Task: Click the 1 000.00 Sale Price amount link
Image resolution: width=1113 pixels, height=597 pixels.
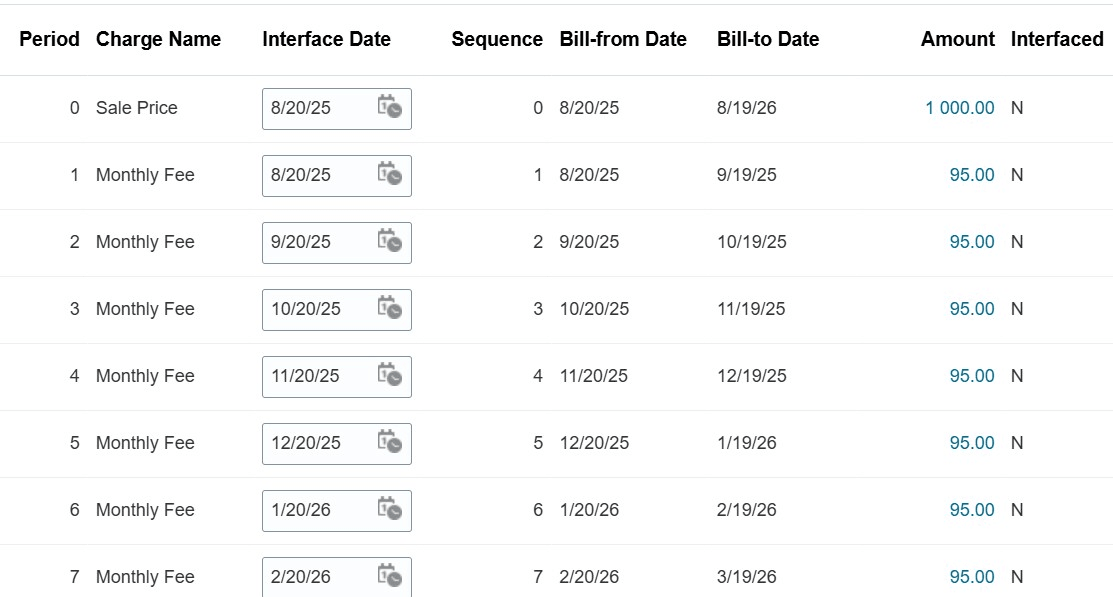Action: (960, 108)
